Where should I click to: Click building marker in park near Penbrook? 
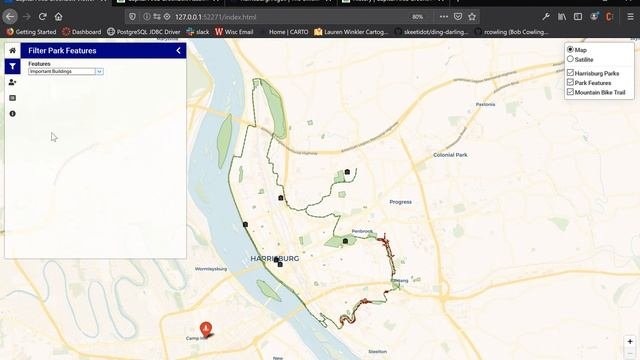coord(345,241)
